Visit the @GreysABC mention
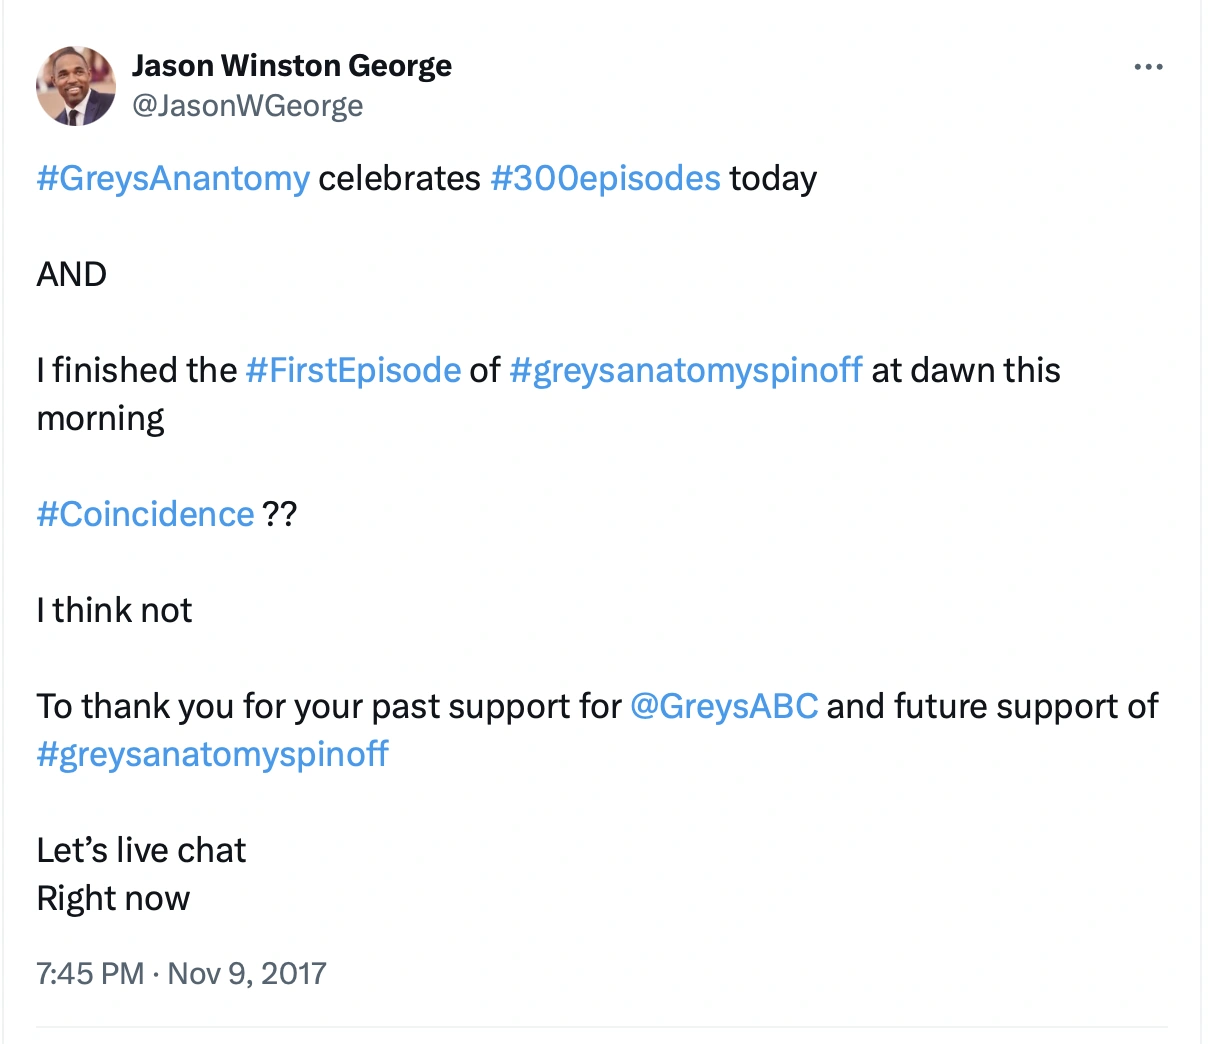This screenshot has width=1212, height=1044. point(724,706)
